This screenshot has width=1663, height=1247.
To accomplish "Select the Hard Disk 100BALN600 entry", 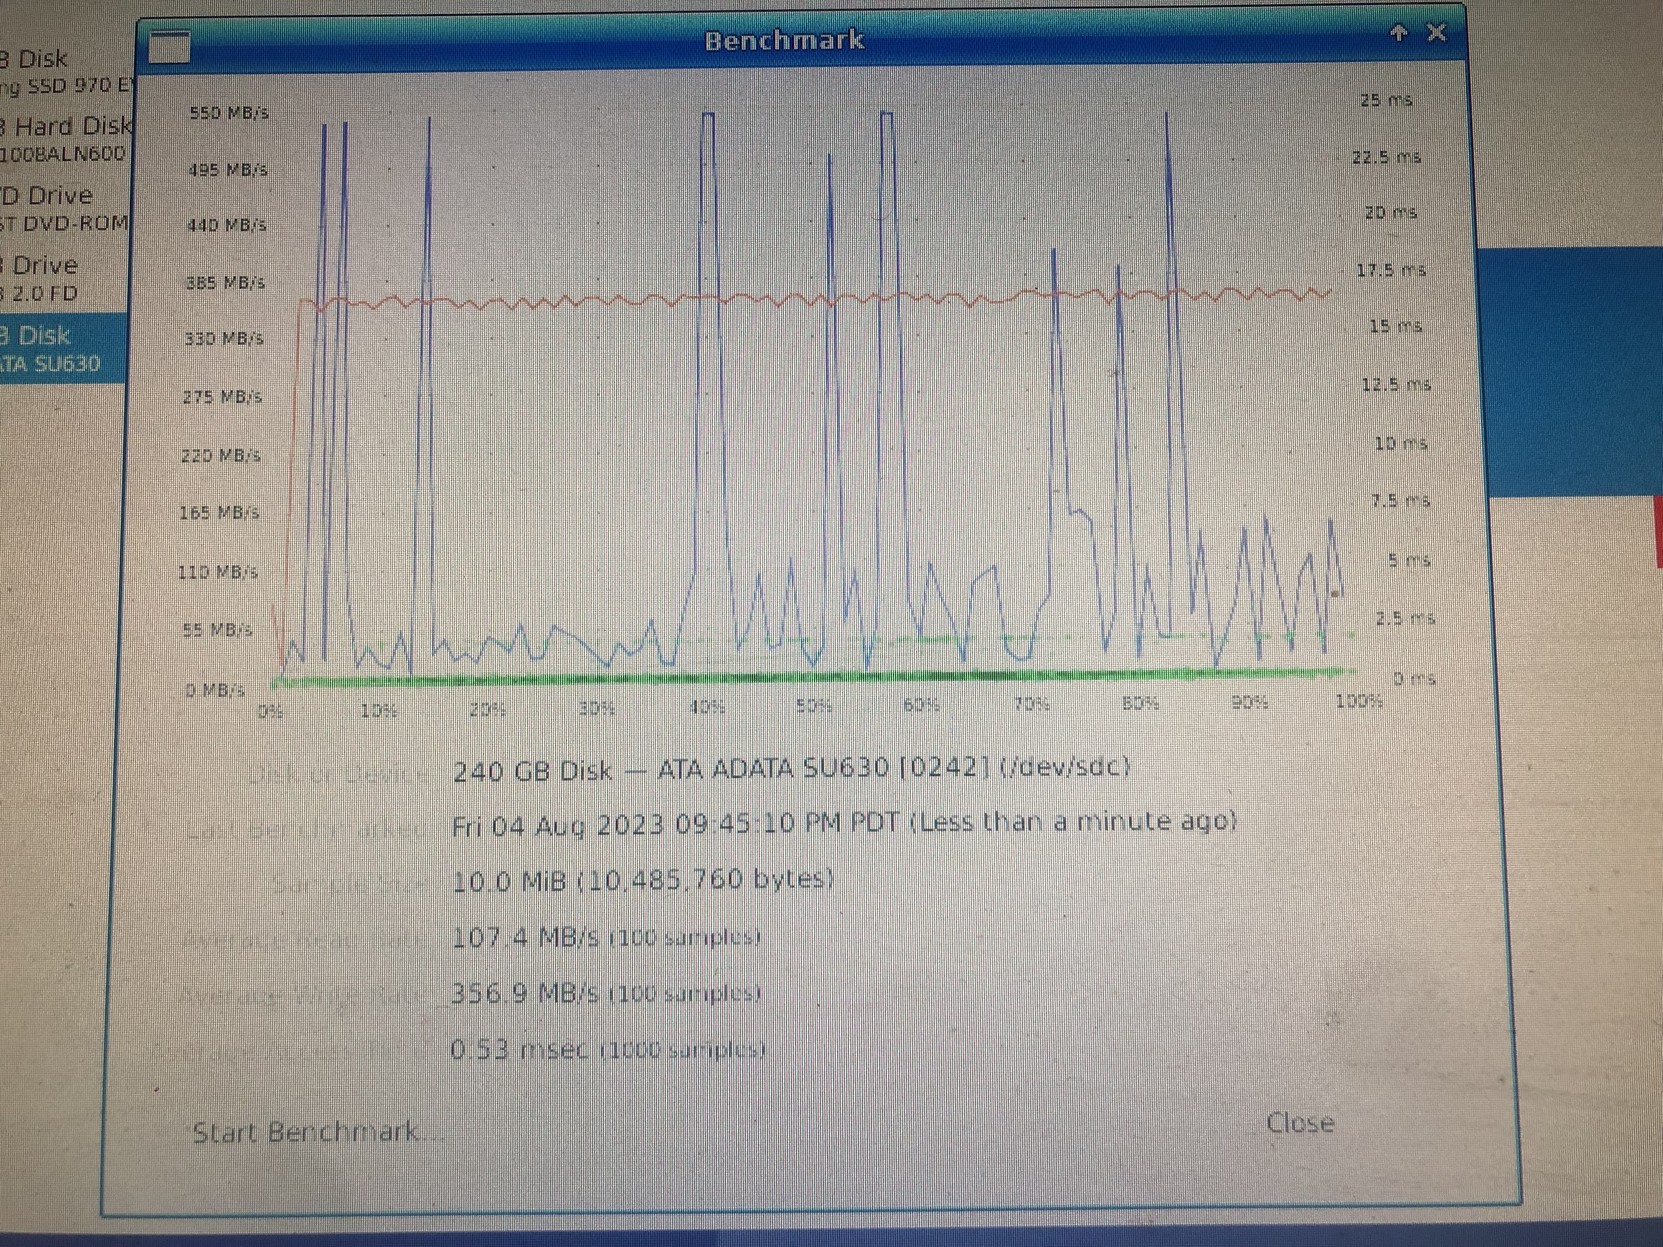I will (x=65, y=139).
